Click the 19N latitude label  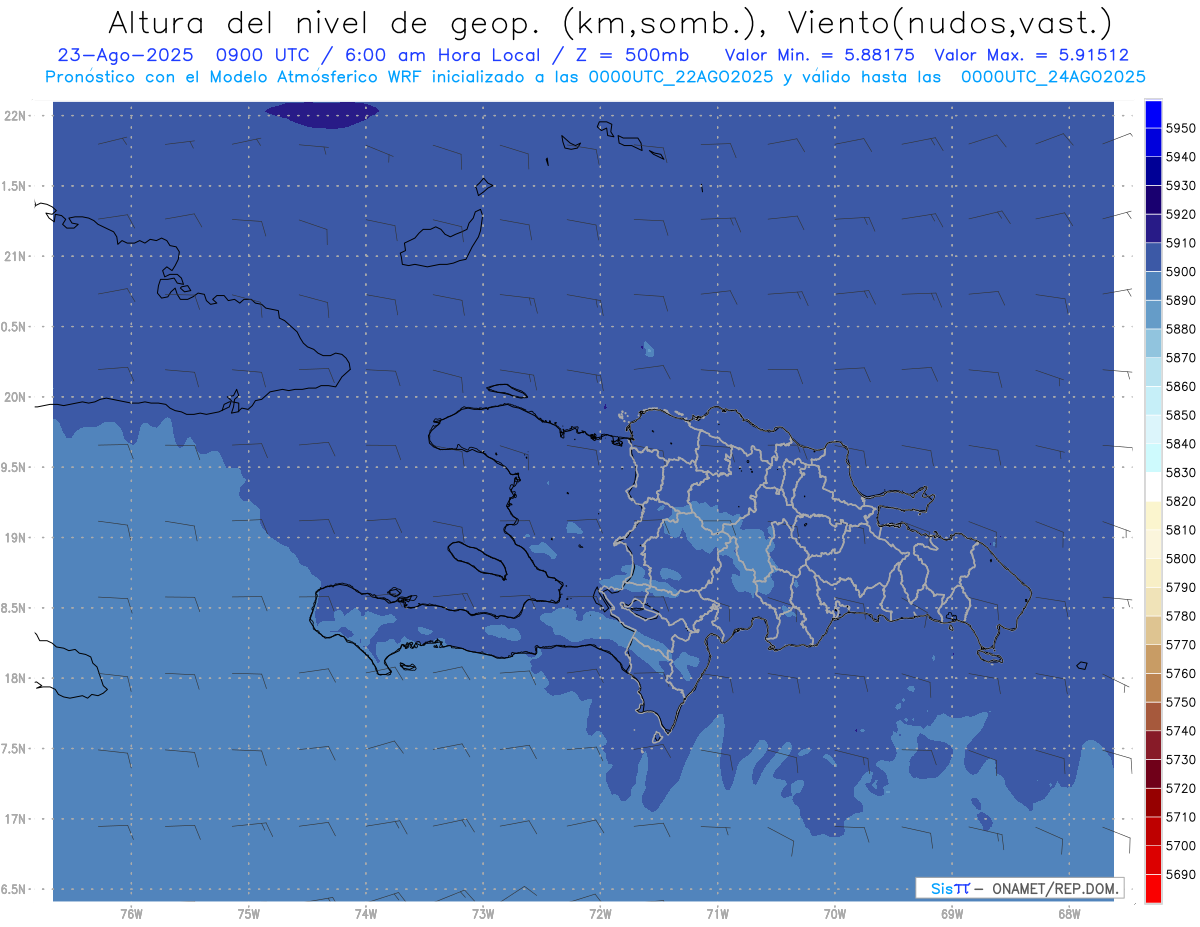coord(16,537)
